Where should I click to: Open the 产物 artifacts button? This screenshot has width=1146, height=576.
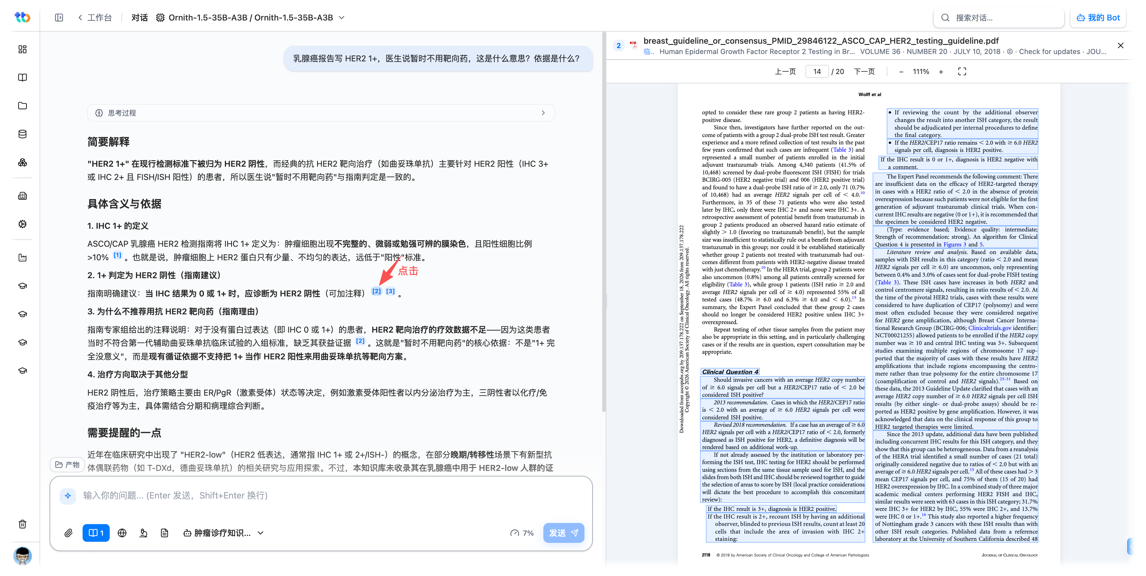pyautogui.click(x=67, y=465)
